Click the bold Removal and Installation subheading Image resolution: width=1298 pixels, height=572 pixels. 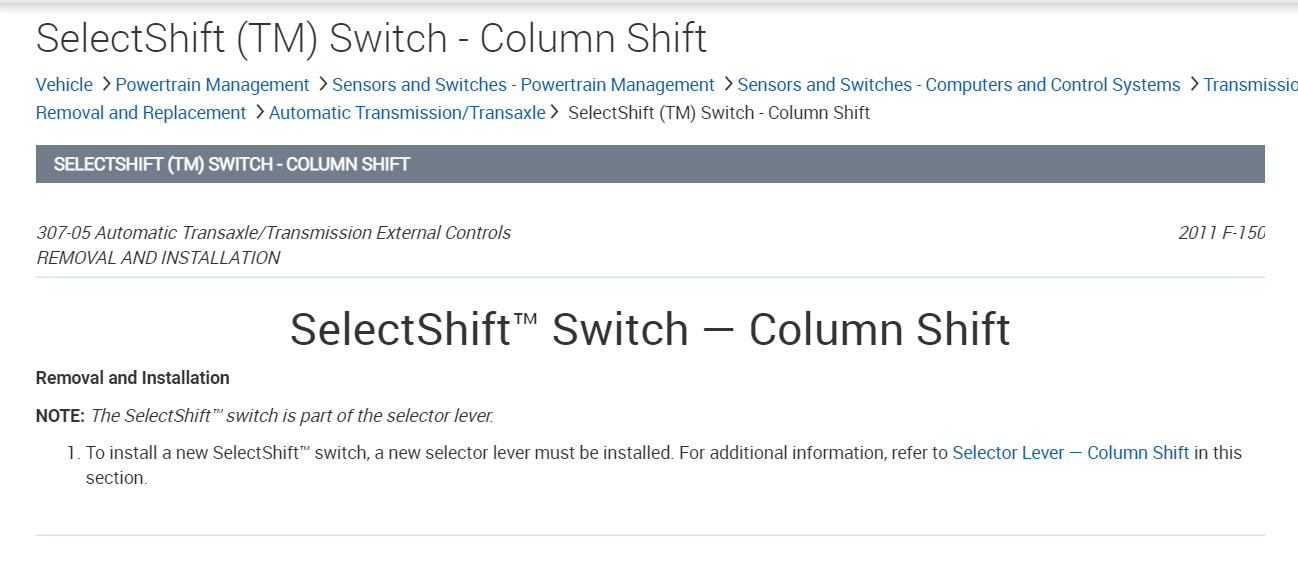[x=133, y=378]
